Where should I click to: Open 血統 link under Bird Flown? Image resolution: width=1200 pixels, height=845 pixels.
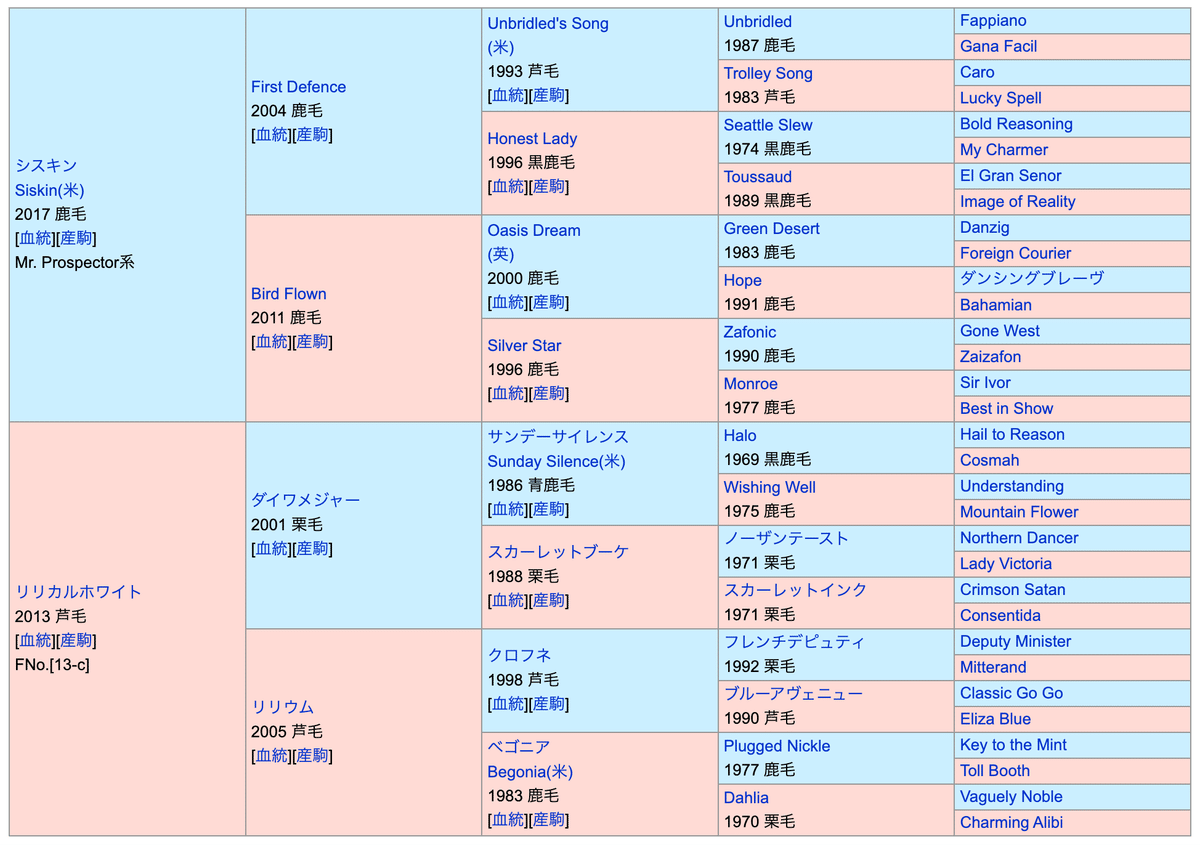coord(271,342)
